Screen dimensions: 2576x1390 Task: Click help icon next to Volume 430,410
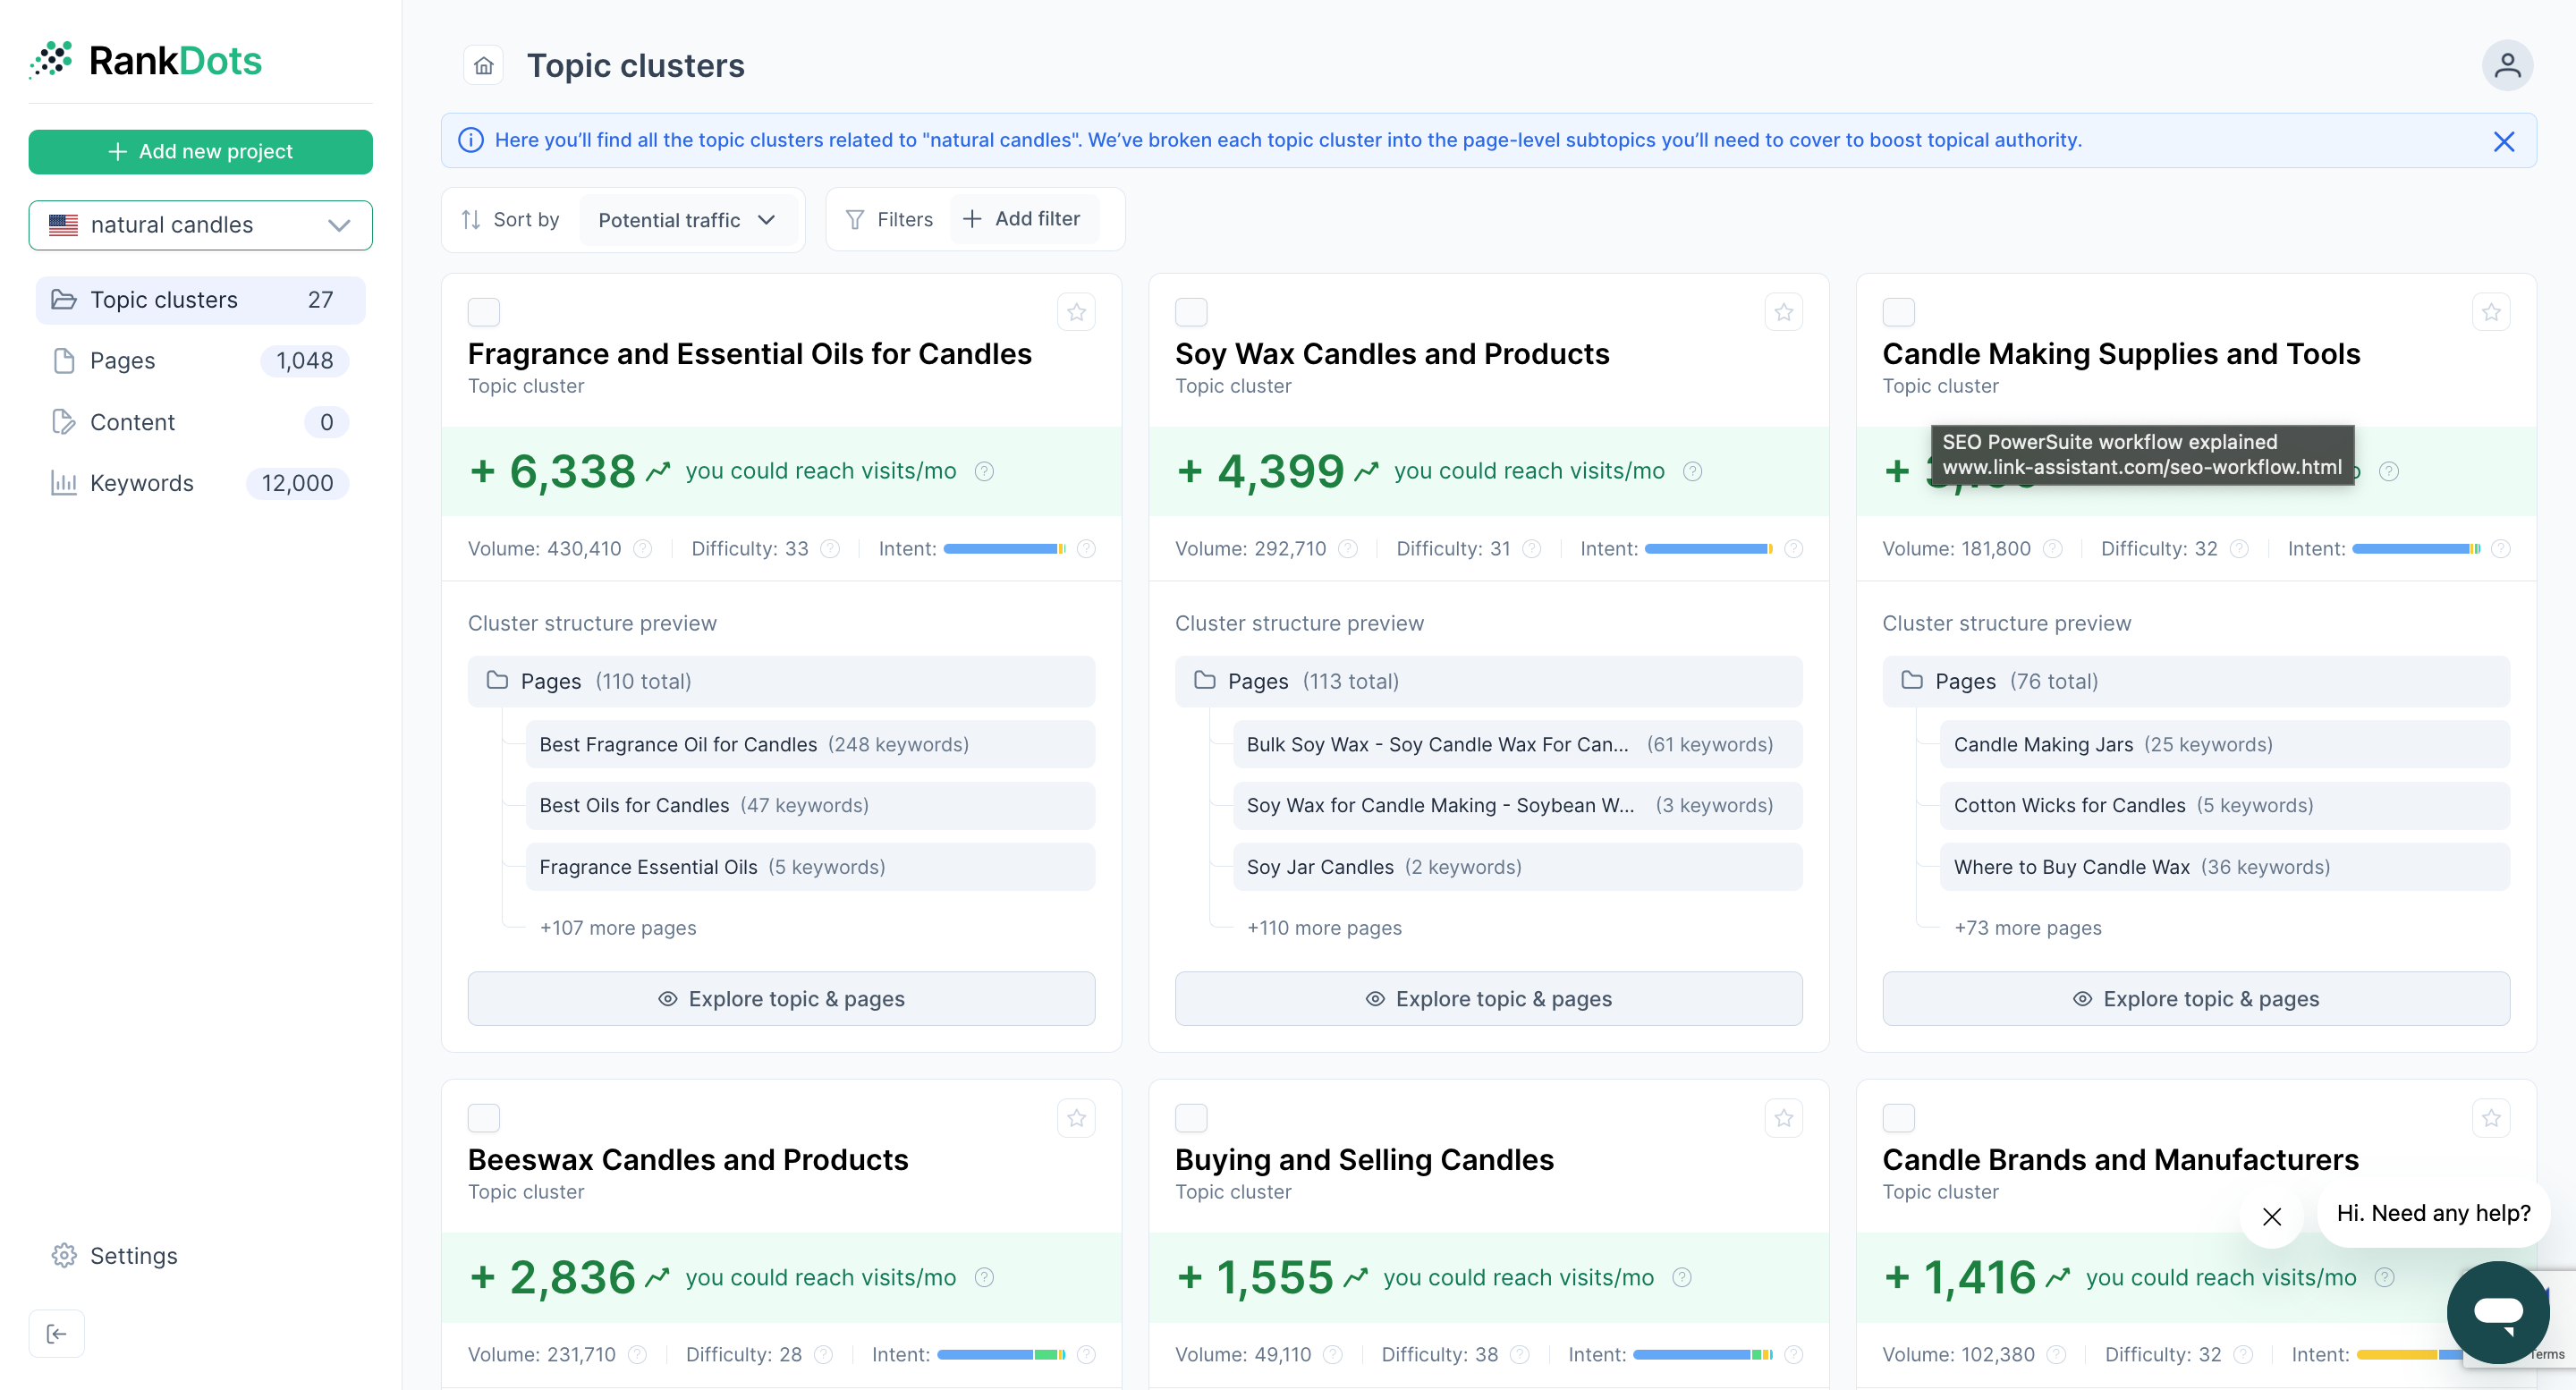643,549
